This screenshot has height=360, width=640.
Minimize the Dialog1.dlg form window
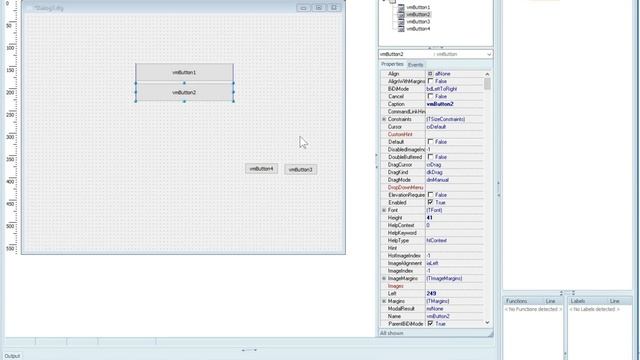(303, 8)
